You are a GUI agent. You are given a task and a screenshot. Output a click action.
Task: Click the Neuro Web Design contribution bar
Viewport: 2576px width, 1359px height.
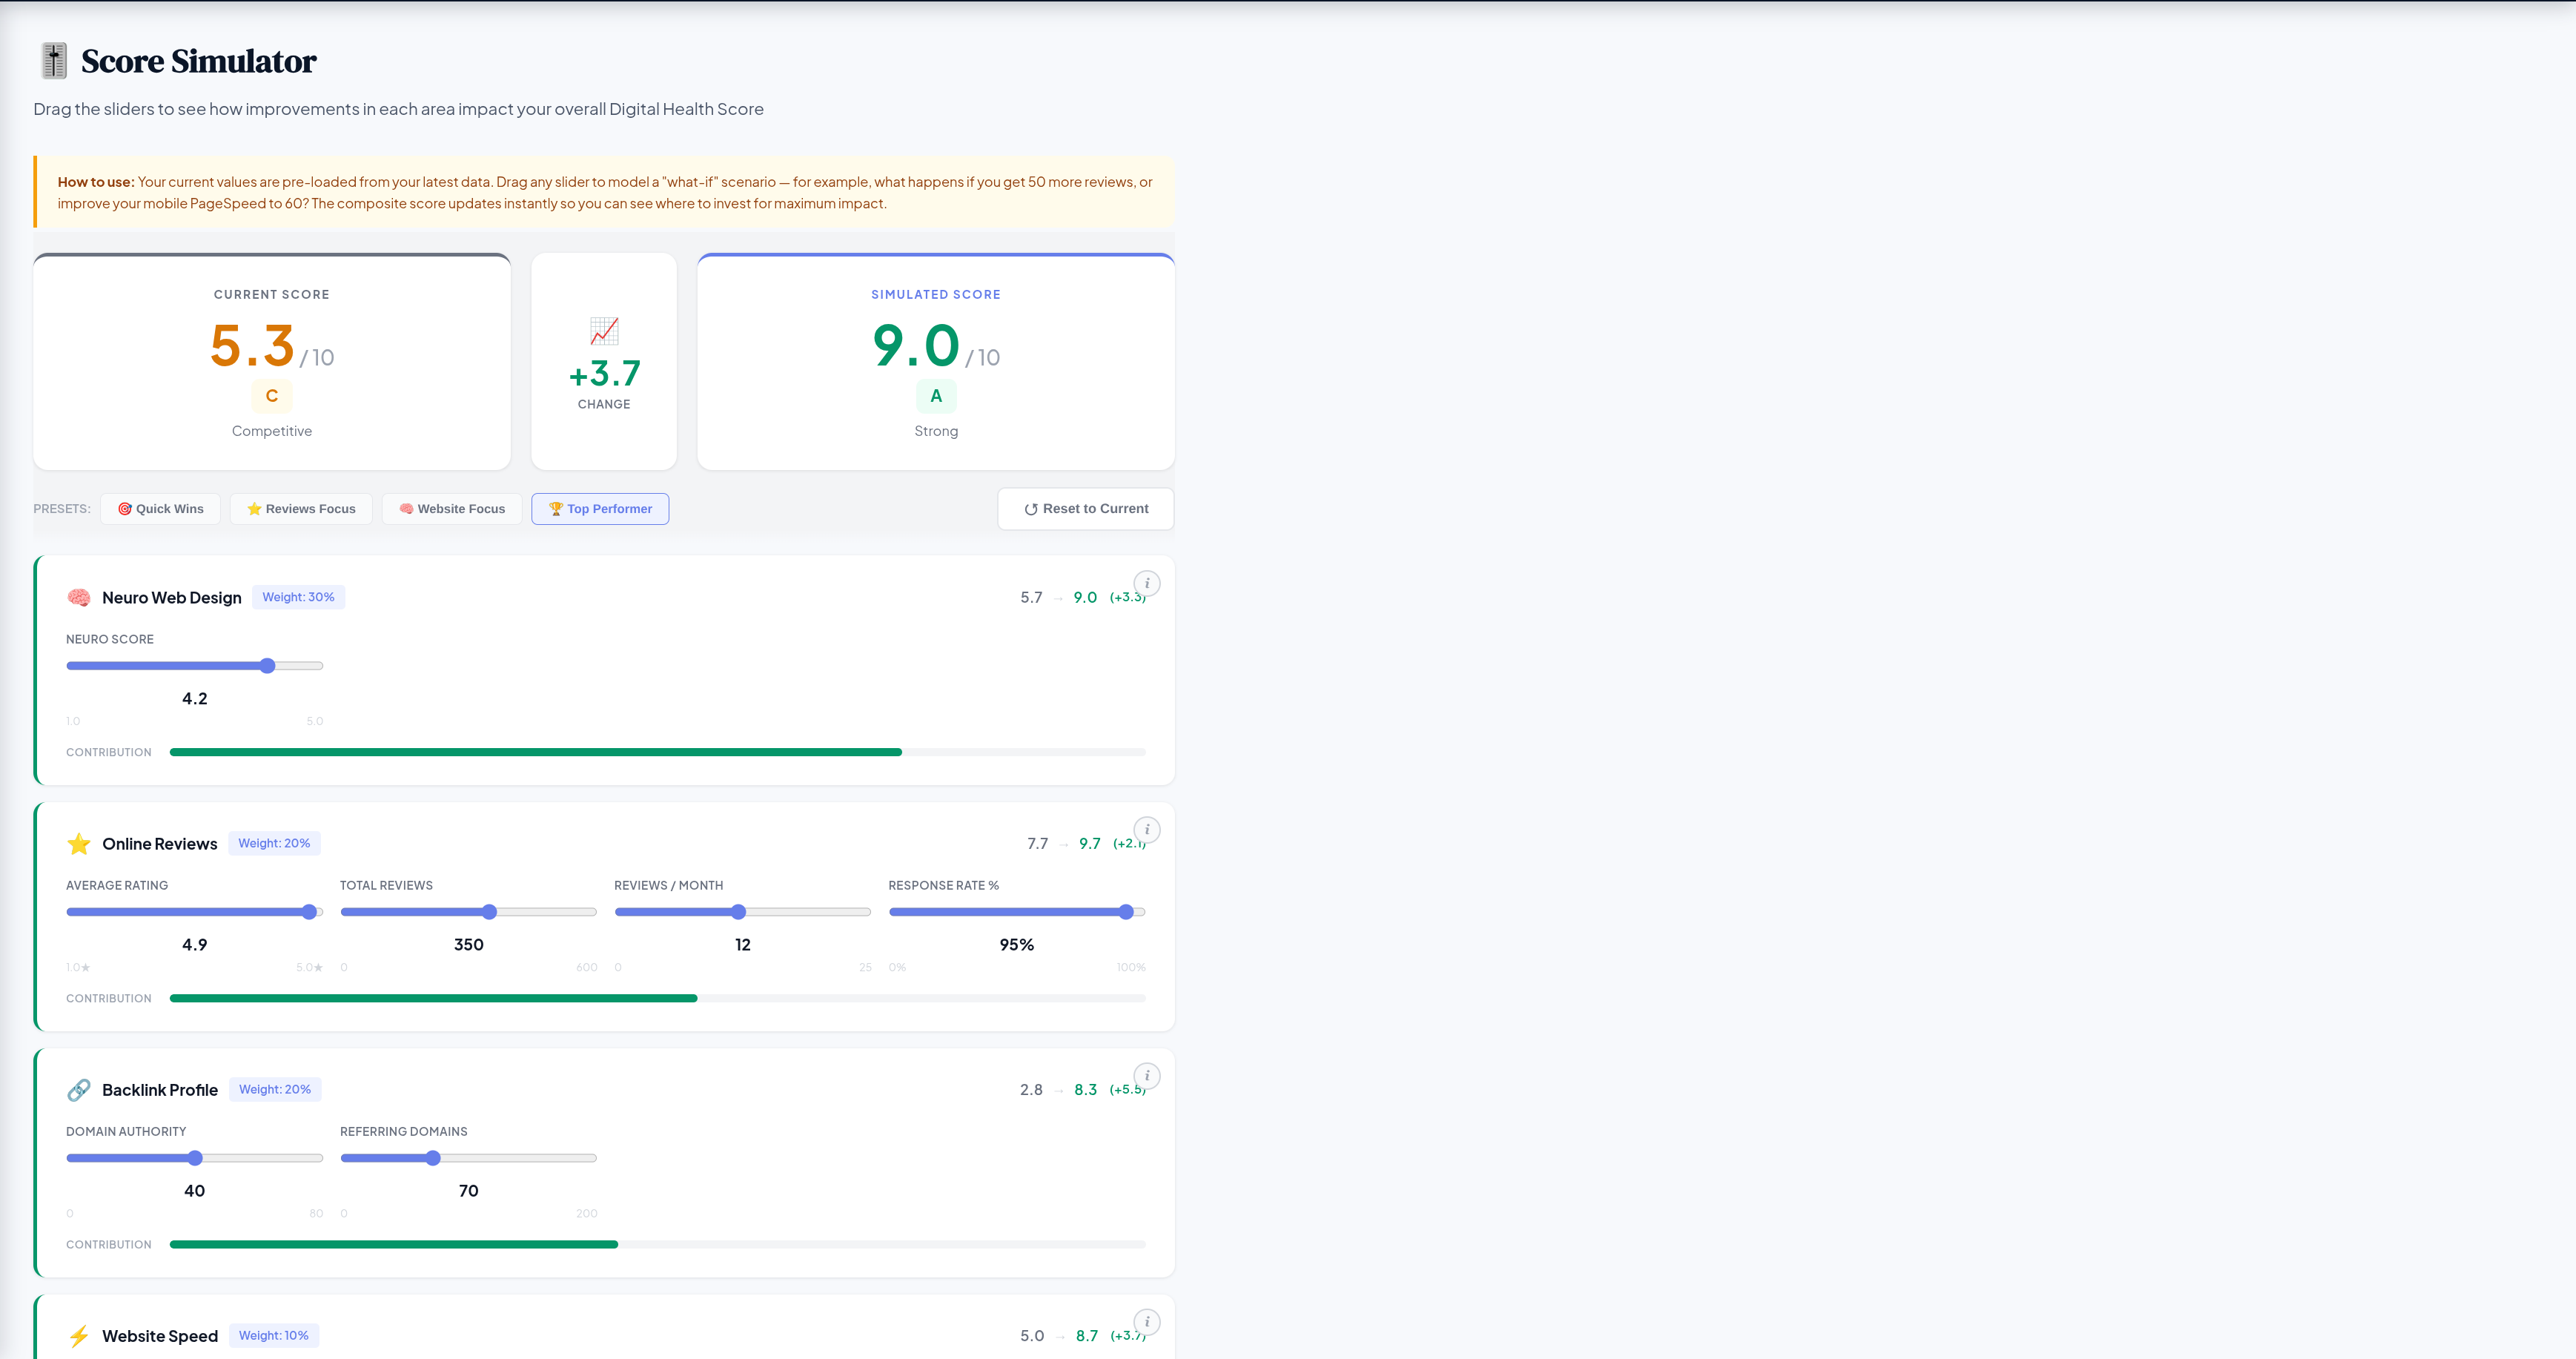pyautogui.click(x=658, y=752)
